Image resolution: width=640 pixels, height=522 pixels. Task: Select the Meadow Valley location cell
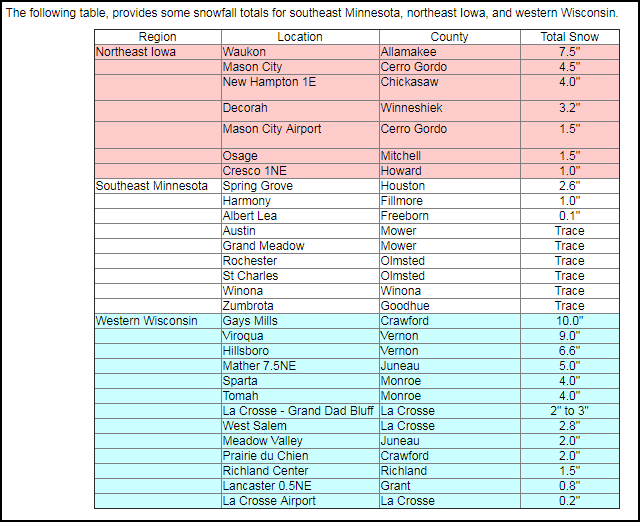(300, 441)
